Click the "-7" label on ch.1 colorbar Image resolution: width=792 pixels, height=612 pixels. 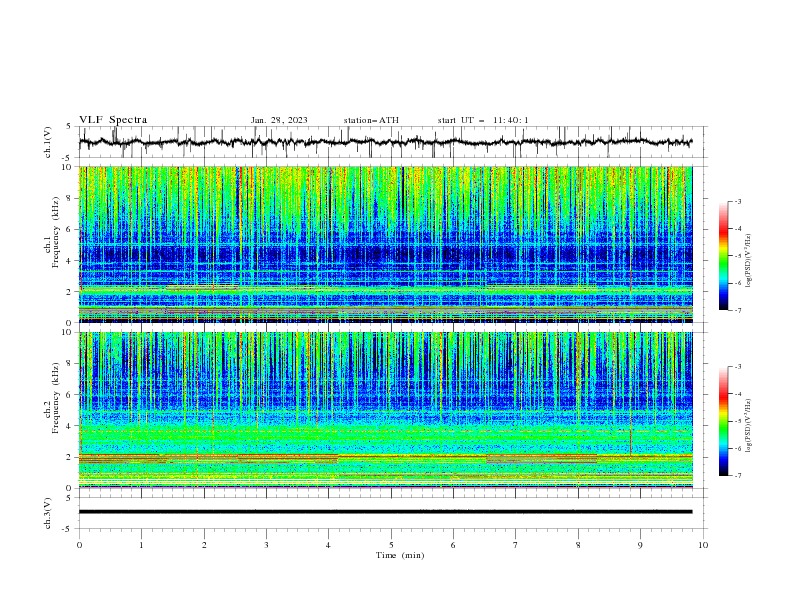[737, 310]
